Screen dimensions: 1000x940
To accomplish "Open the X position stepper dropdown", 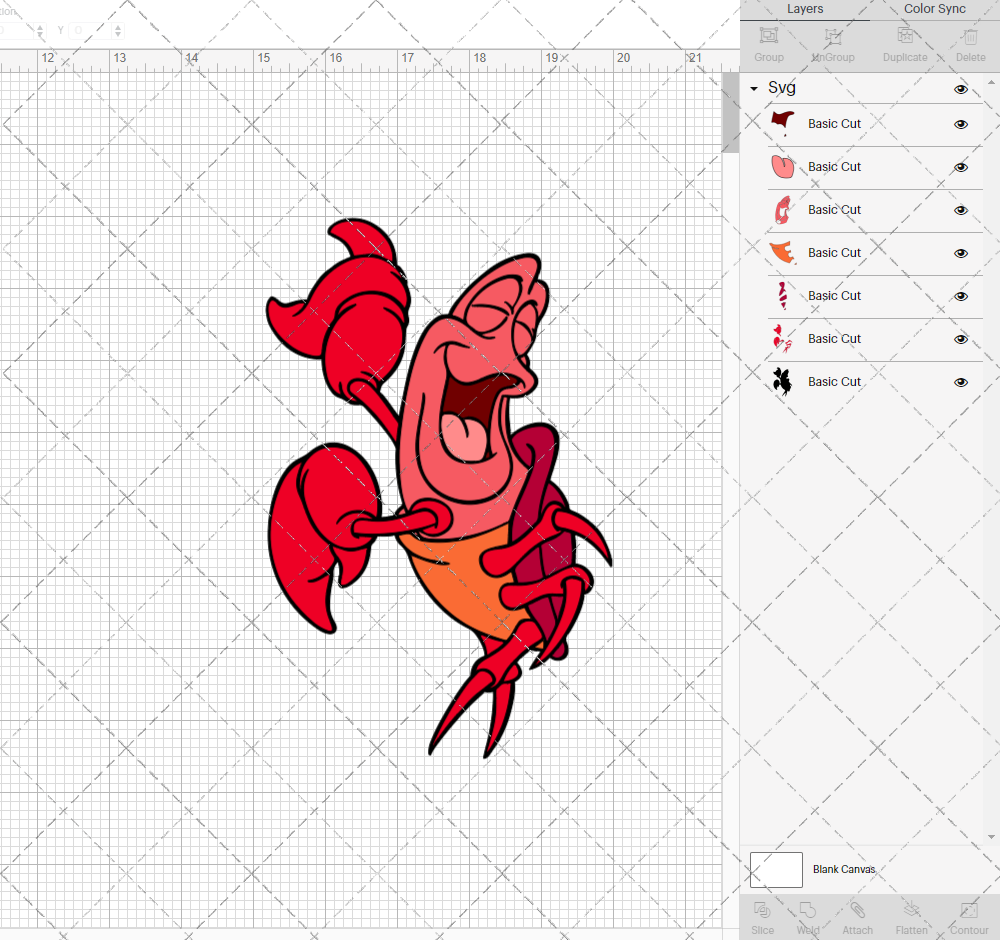I will coord(40,30).
